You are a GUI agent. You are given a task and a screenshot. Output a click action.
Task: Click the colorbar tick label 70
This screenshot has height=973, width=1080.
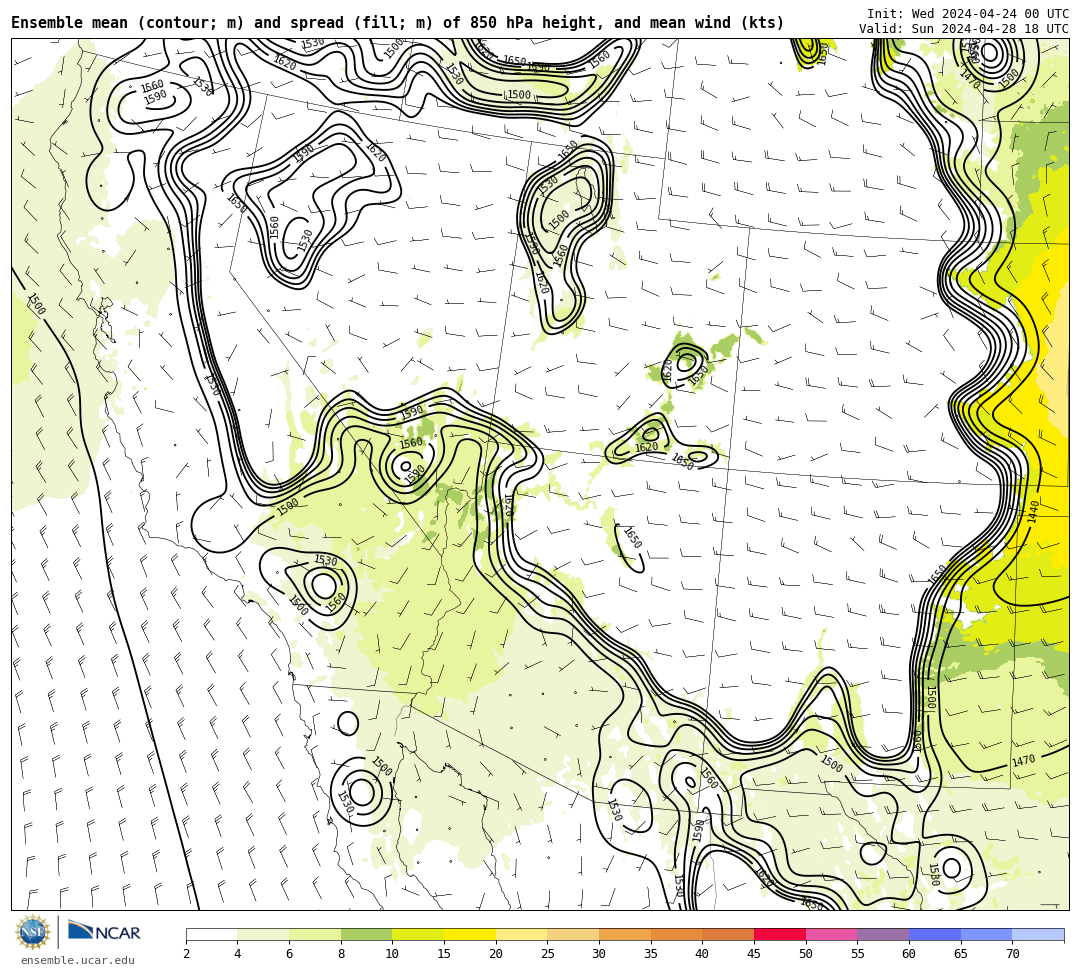click(x=1012, y=954)
